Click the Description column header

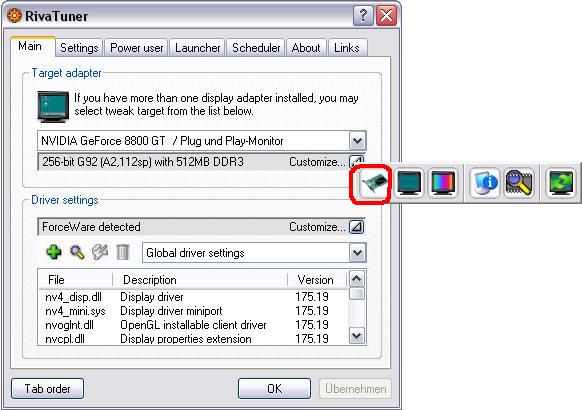[200, 279]
